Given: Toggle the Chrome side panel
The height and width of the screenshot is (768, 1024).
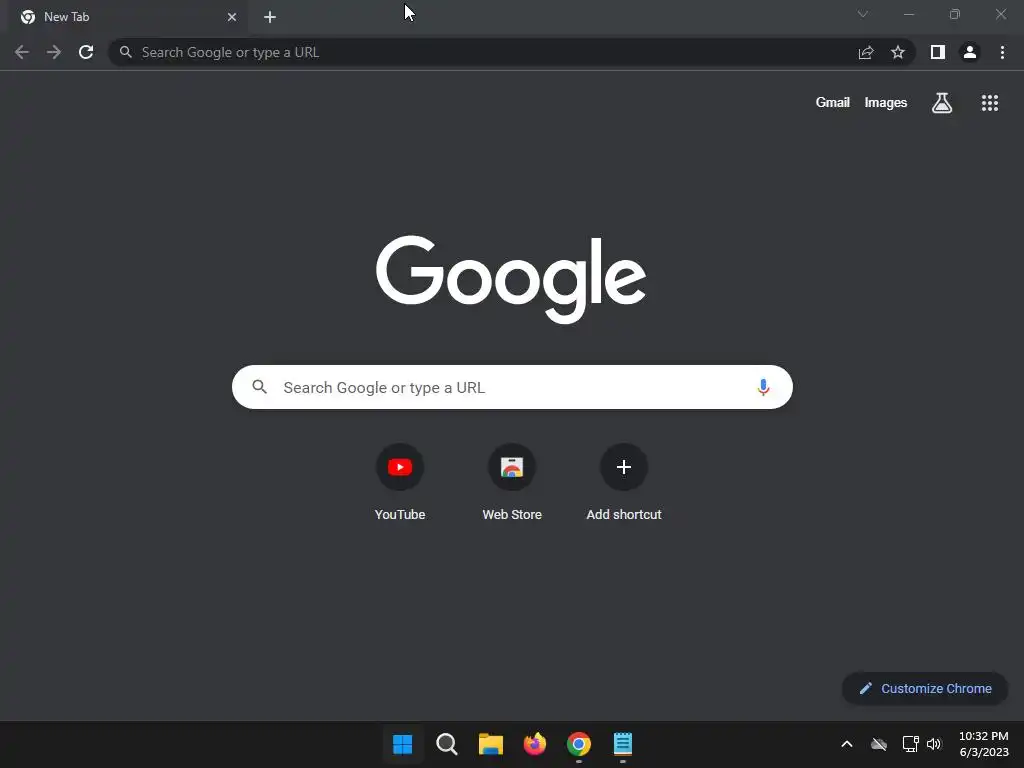Looking at the screenshot, I should point(938,52).
